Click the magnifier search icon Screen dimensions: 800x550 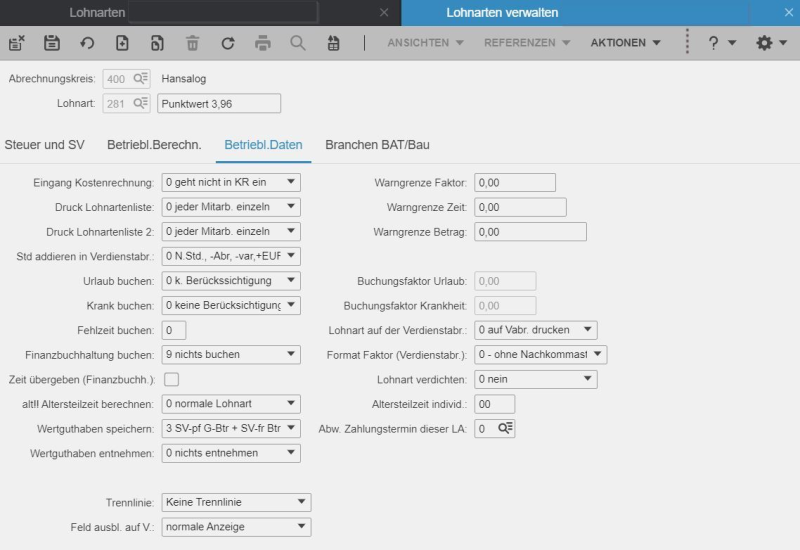[x=298, y=43]
